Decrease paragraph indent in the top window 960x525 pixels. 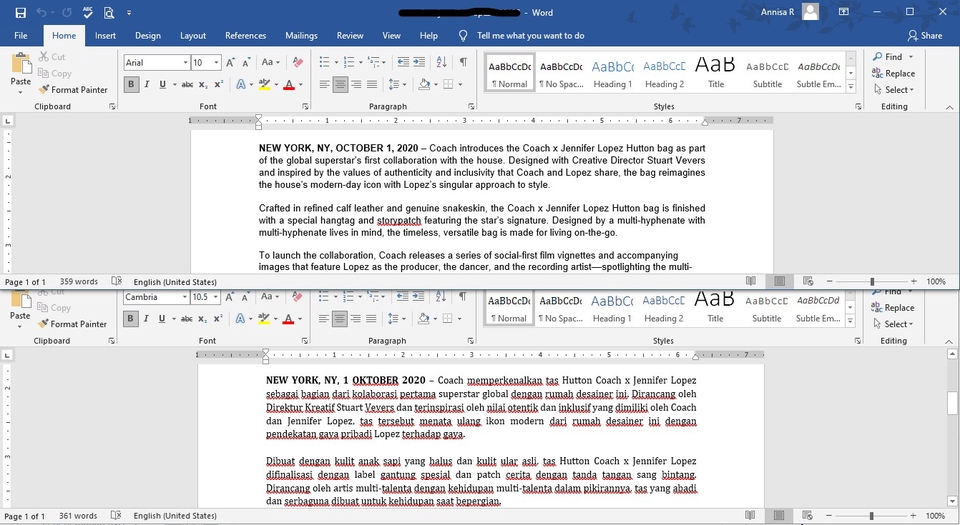(403, 62)
